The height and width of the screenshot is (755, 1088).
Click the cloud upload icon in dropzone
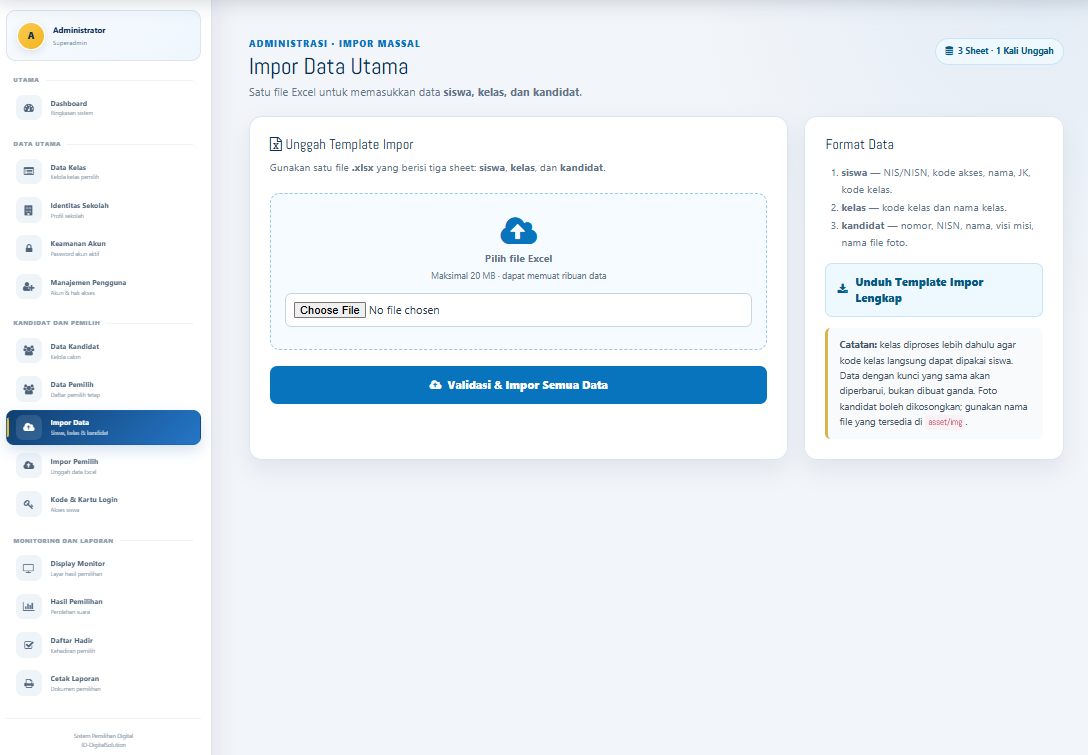[518, 231]
